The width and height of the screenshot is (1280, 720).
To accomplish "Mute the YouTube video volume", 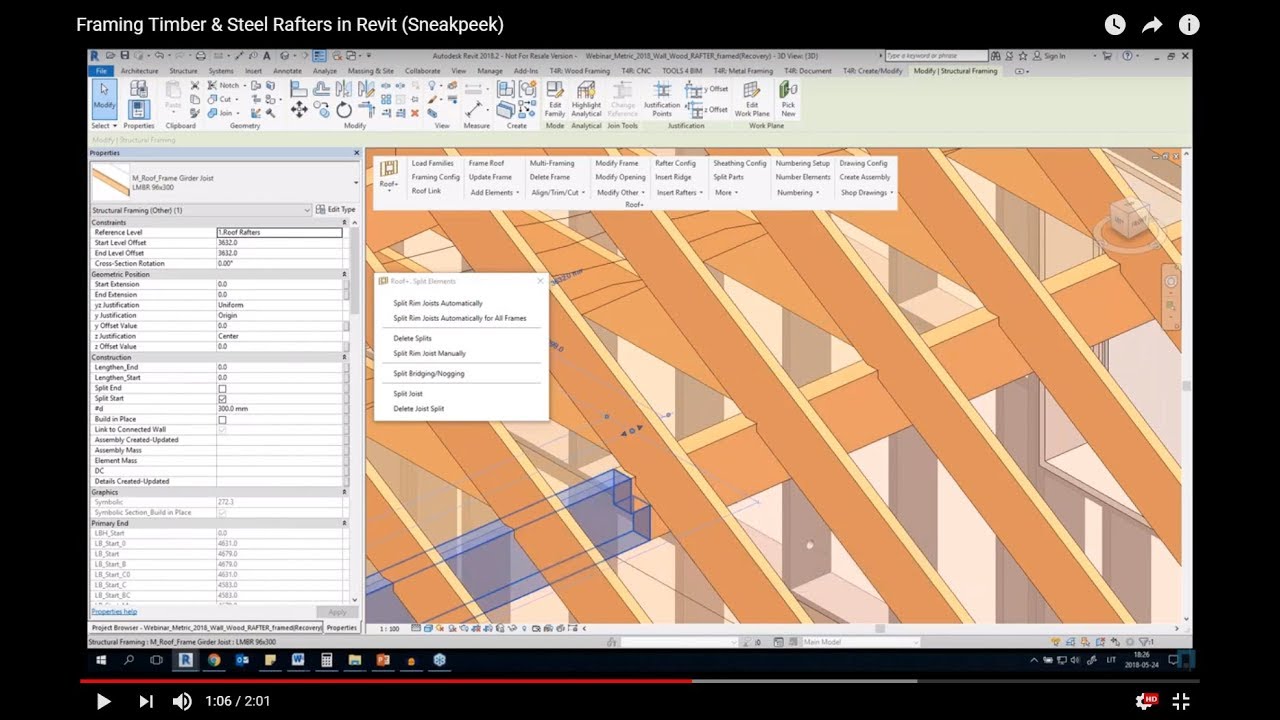I will [x=182, y=701].
